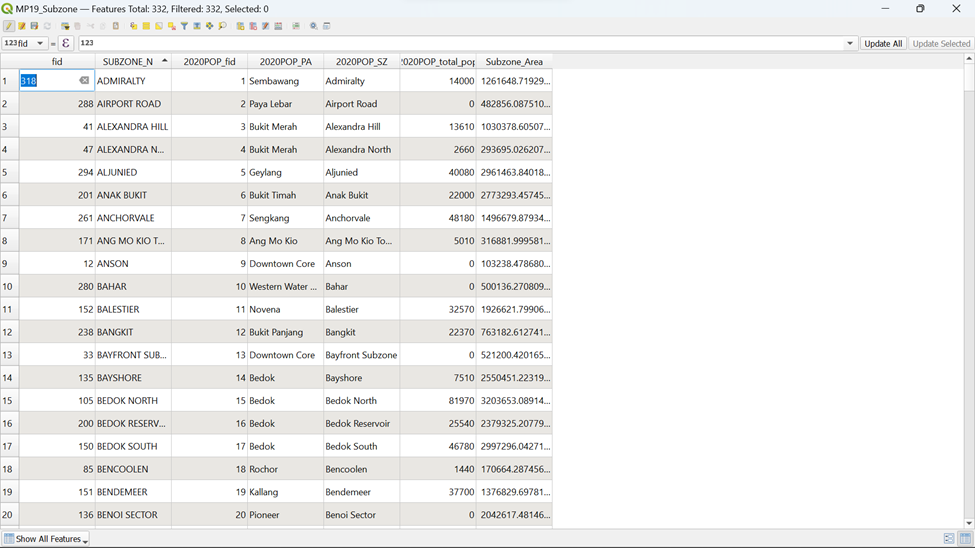Click the funnel filter/select by form icon

[x=184, y=26]
